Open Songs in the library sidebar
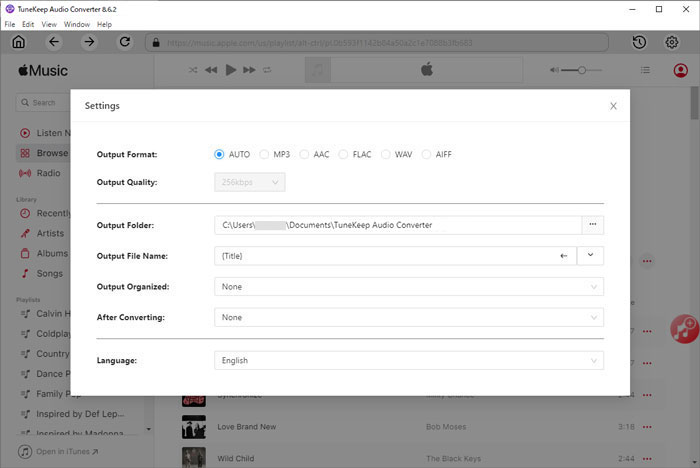Screen dimensions: 700x468 tap(44, 273)
